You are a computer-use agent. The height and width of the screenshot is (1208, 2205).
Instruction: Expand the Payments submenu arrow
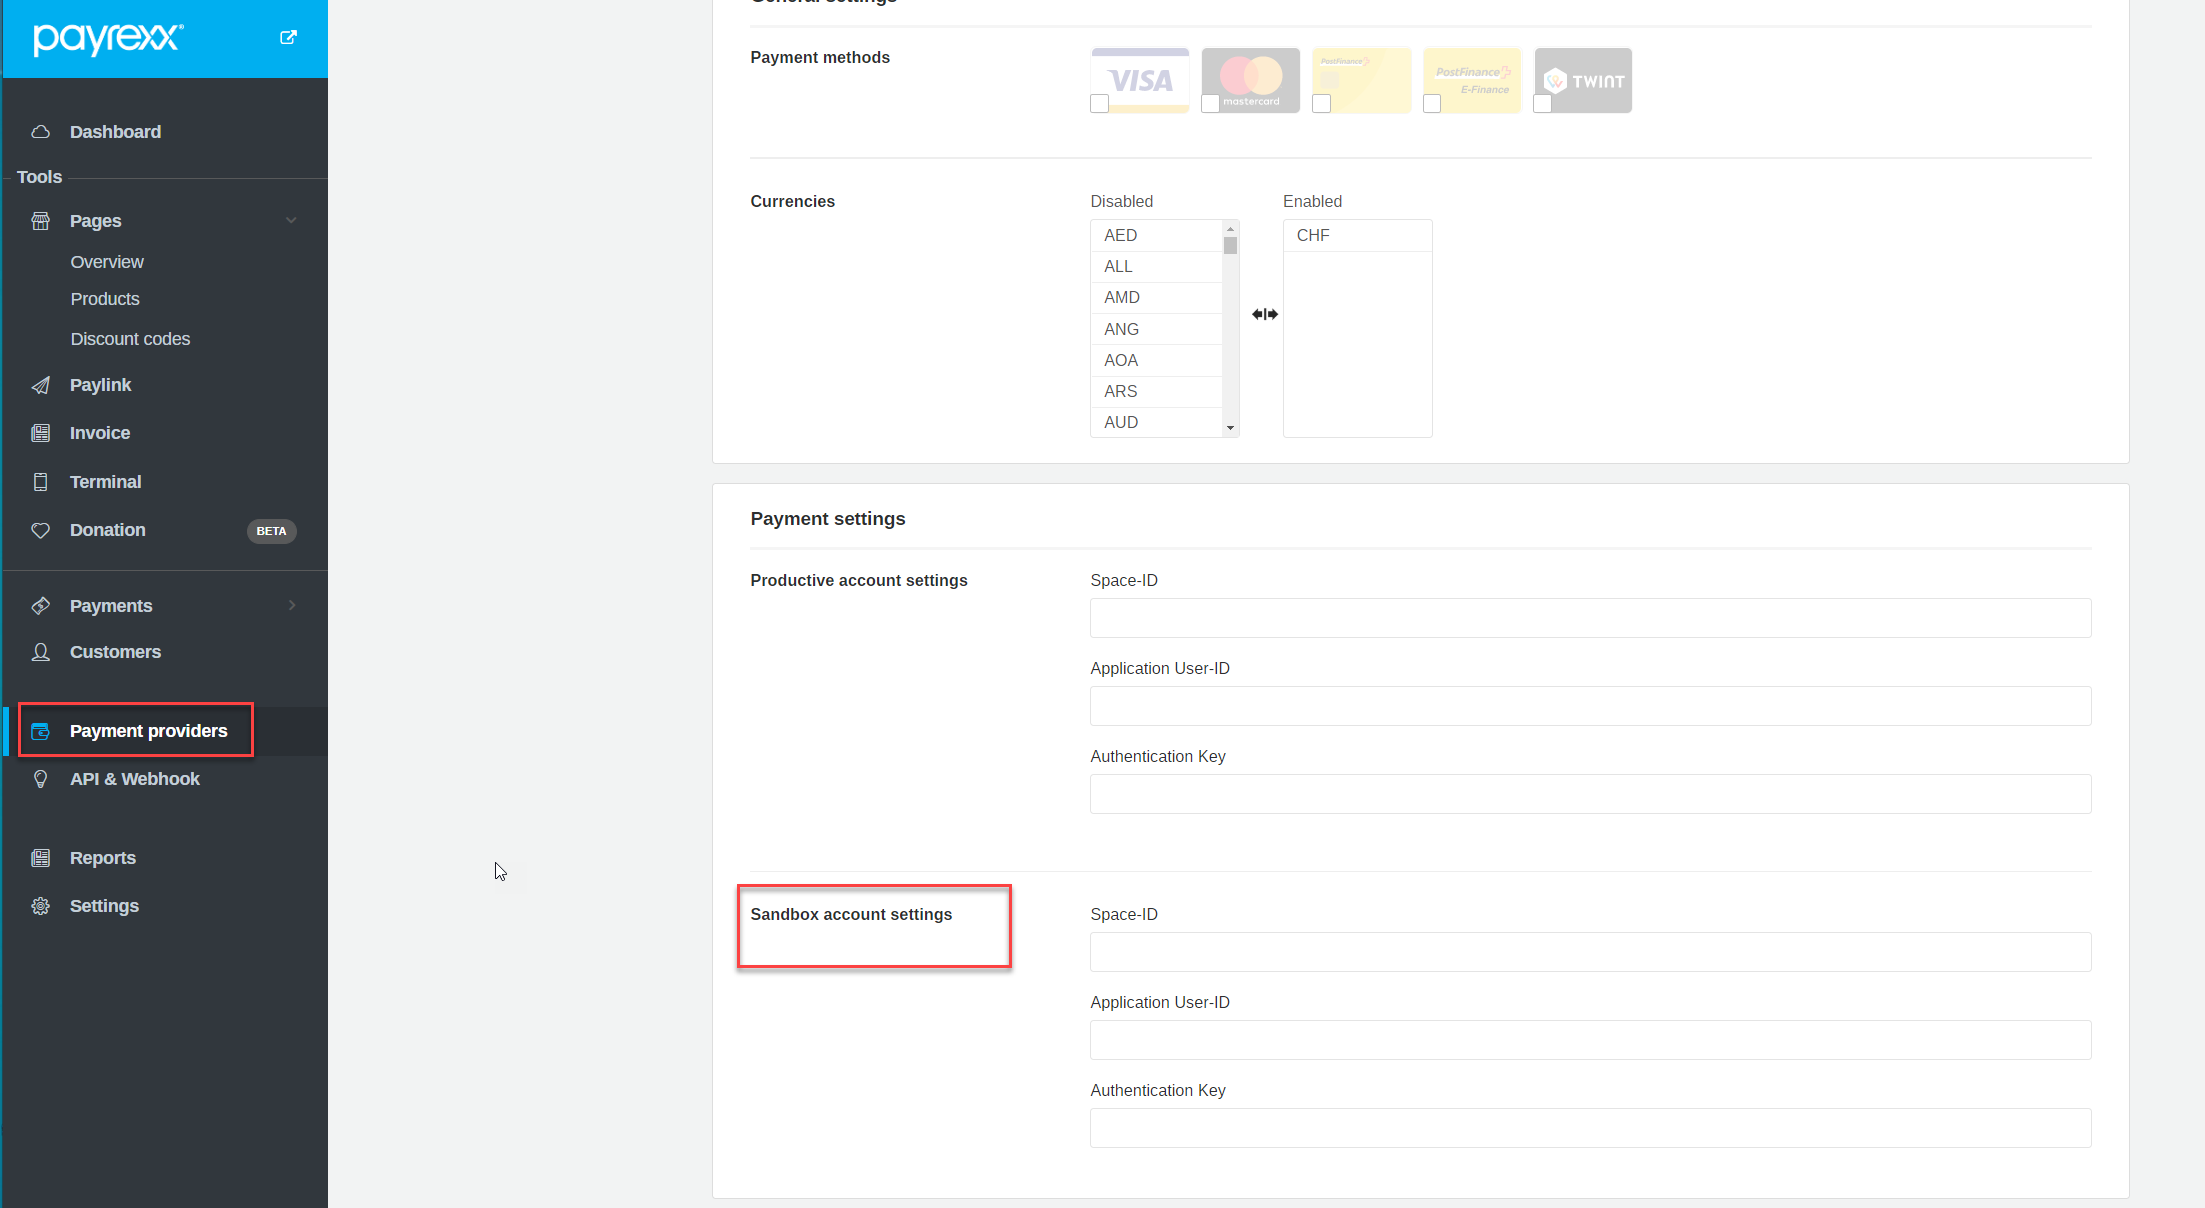tap(292, 605)
